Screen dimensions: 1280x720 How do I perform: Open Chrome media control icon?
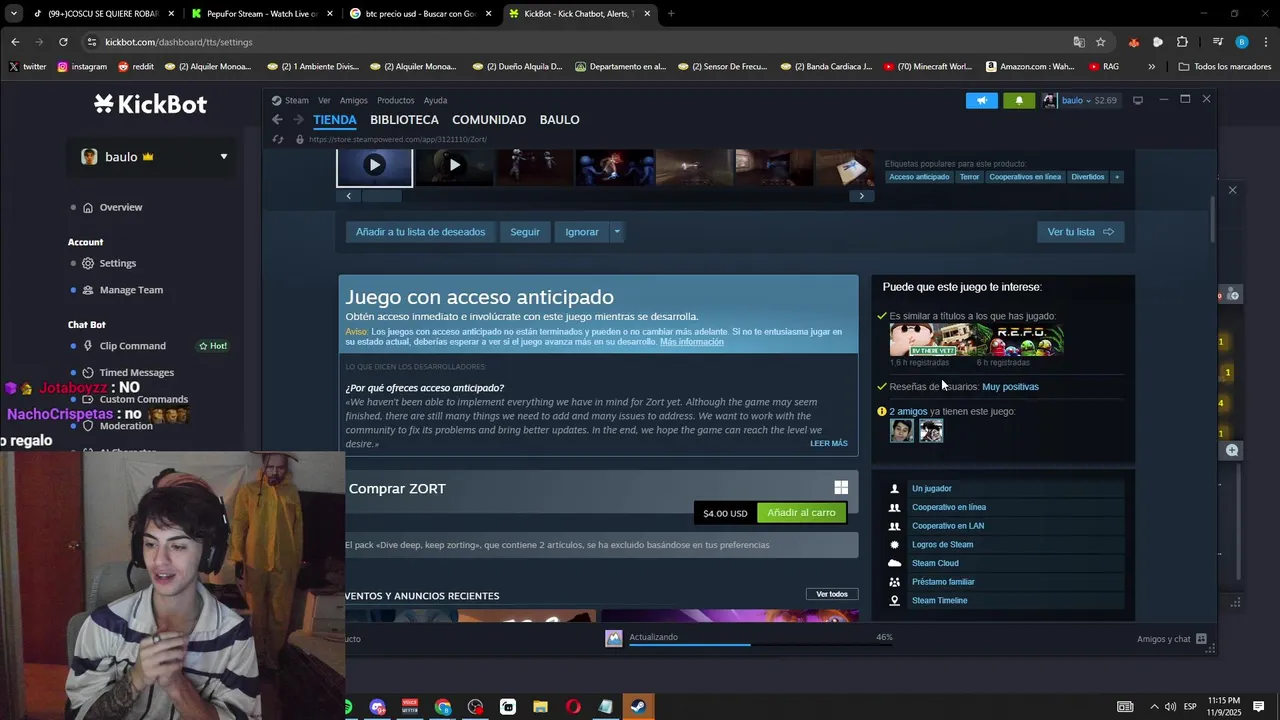[1217, 42]
